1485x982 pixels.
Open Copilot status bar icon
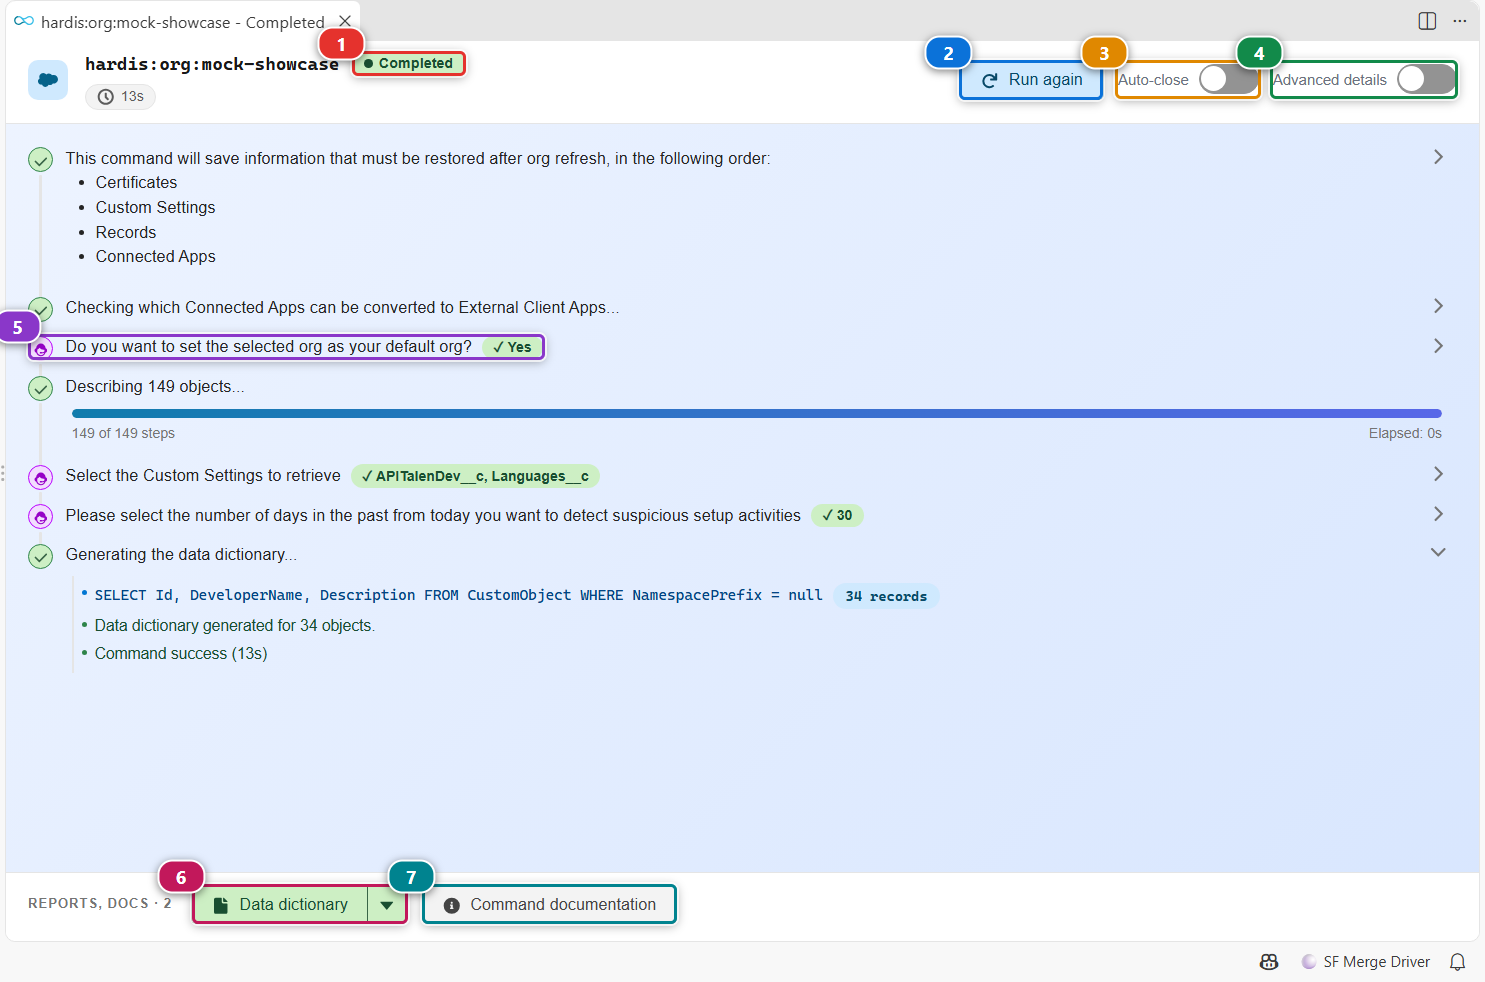pyautogui.click(x=1269, y=962)
